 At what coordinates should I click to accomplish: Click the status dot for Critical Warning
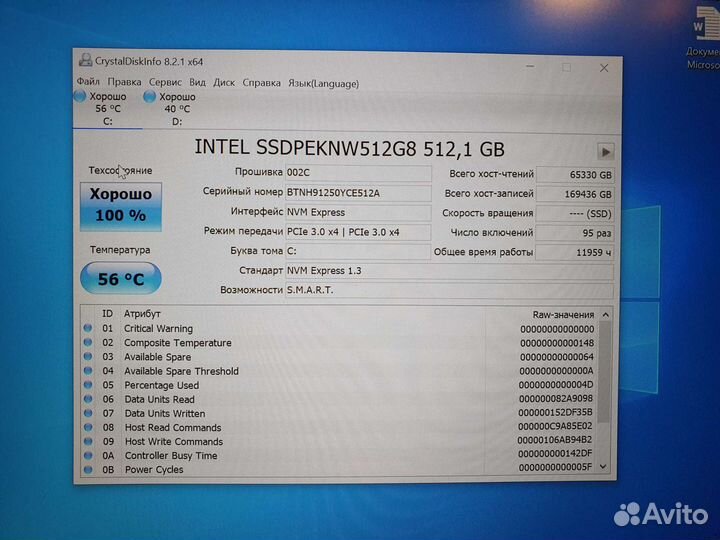pyautogui.click(x=88, y=328)
